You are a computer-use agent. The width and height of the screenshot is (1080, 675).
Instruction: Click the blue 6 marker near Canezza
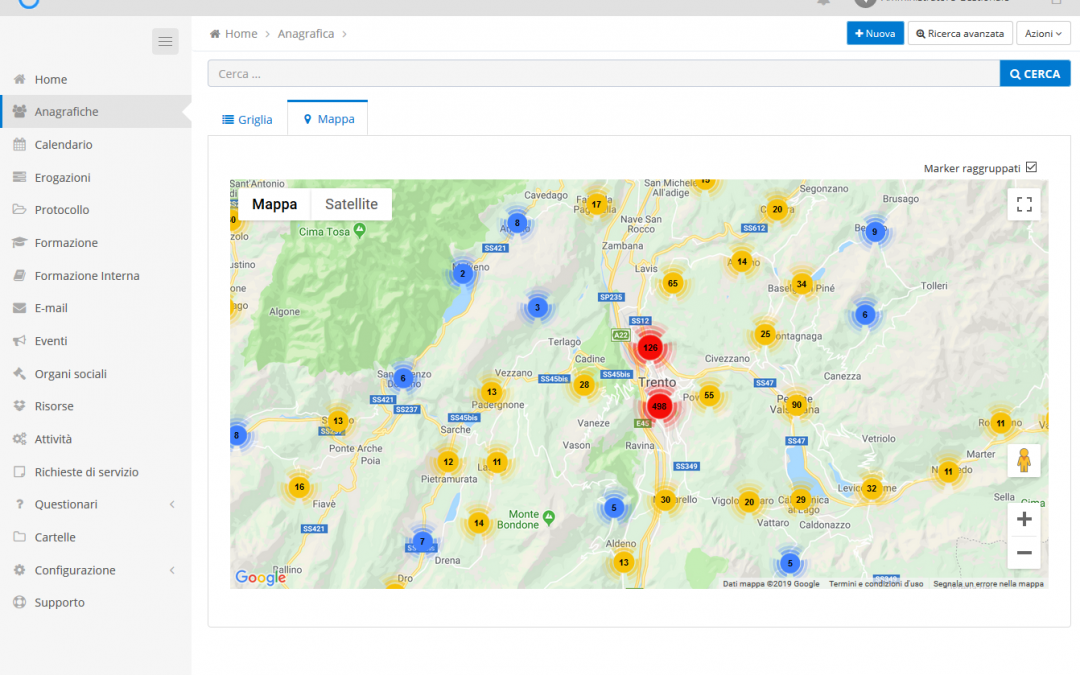[x=865, y=315]
